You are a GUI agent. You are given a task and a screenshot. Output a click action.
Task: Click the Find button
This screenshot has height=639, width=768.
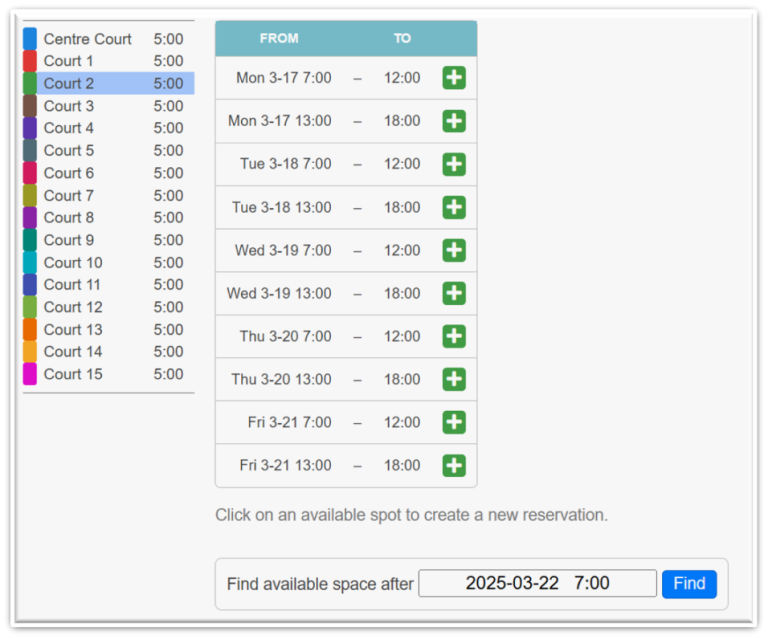689,584
